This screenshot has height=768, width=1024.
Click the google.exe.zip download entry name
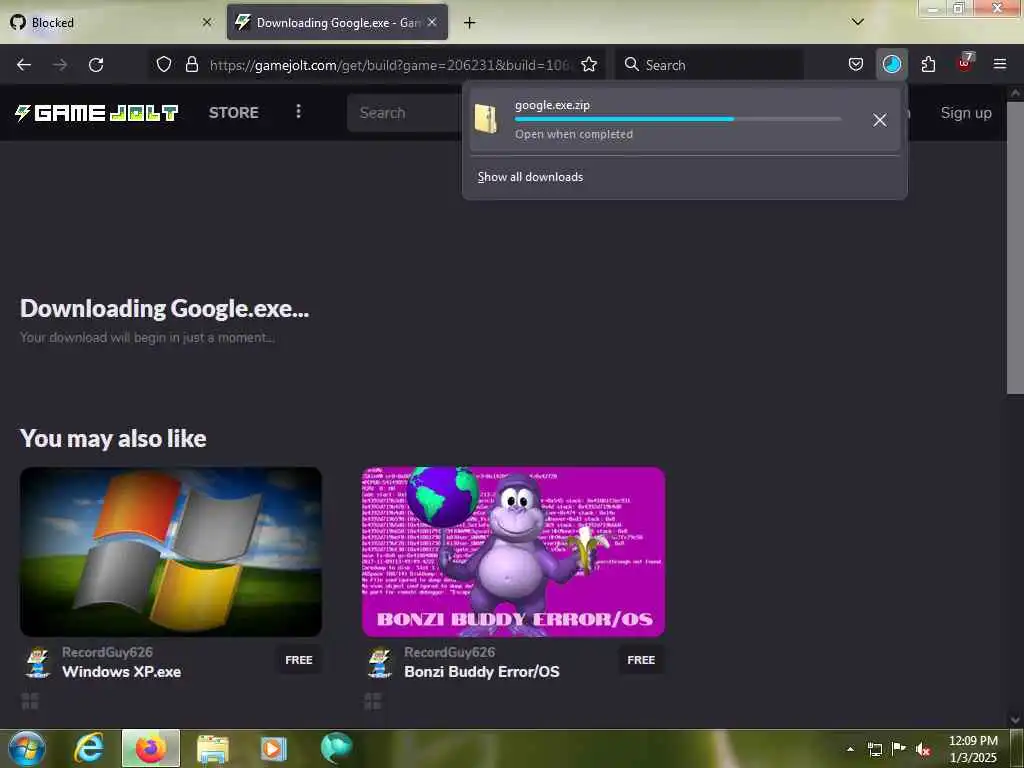coord(552,105)
